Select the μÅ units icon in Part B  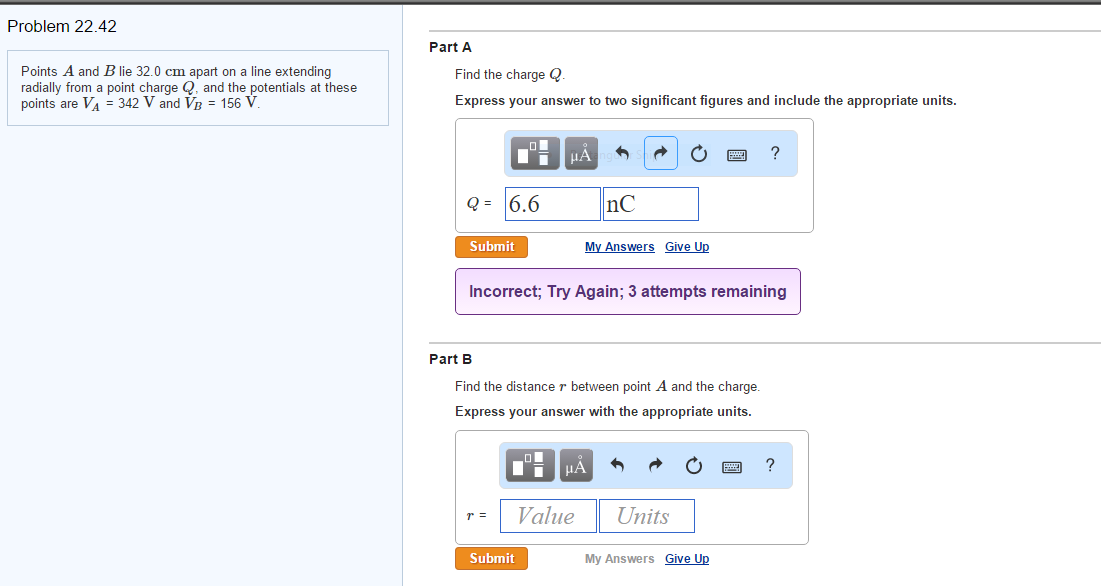575,465
